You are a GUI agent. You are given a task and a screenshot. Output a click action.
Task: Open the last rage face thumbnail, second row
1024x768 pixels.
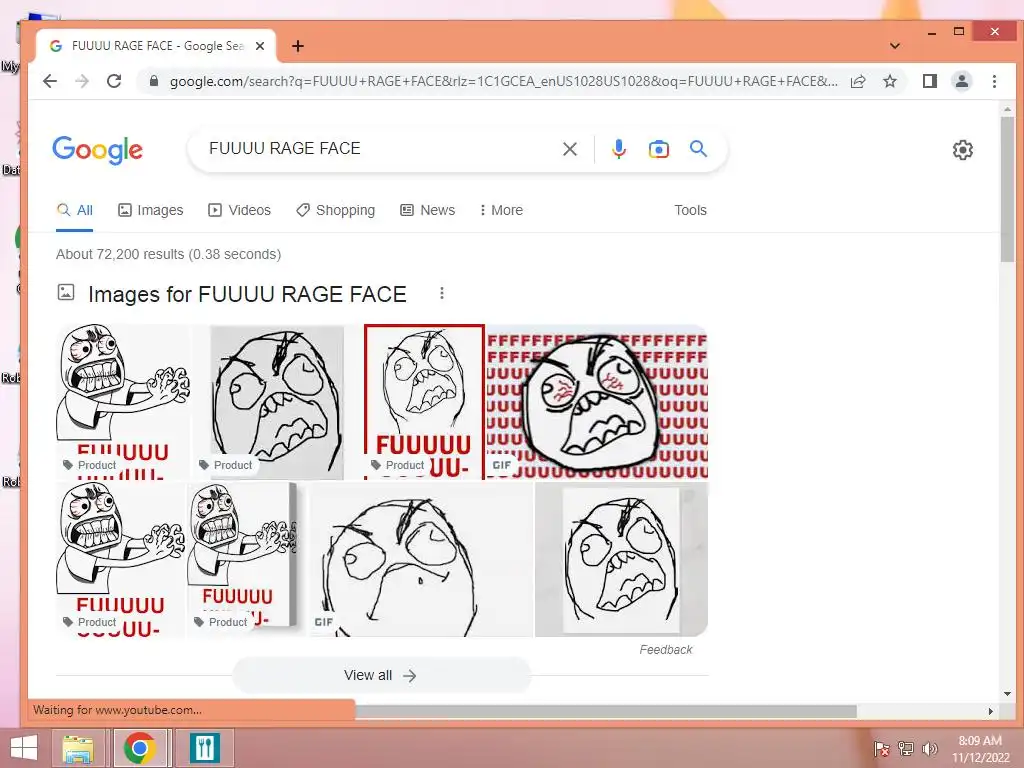(622, 560)
